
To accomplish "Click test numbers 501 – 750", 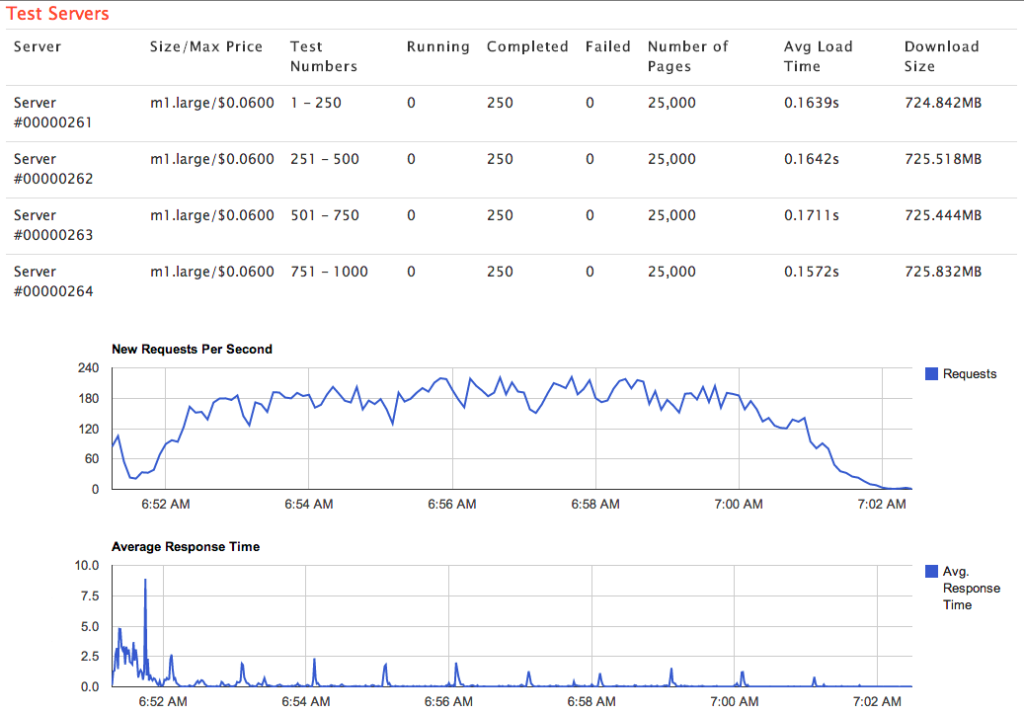I will pos(325,215).
